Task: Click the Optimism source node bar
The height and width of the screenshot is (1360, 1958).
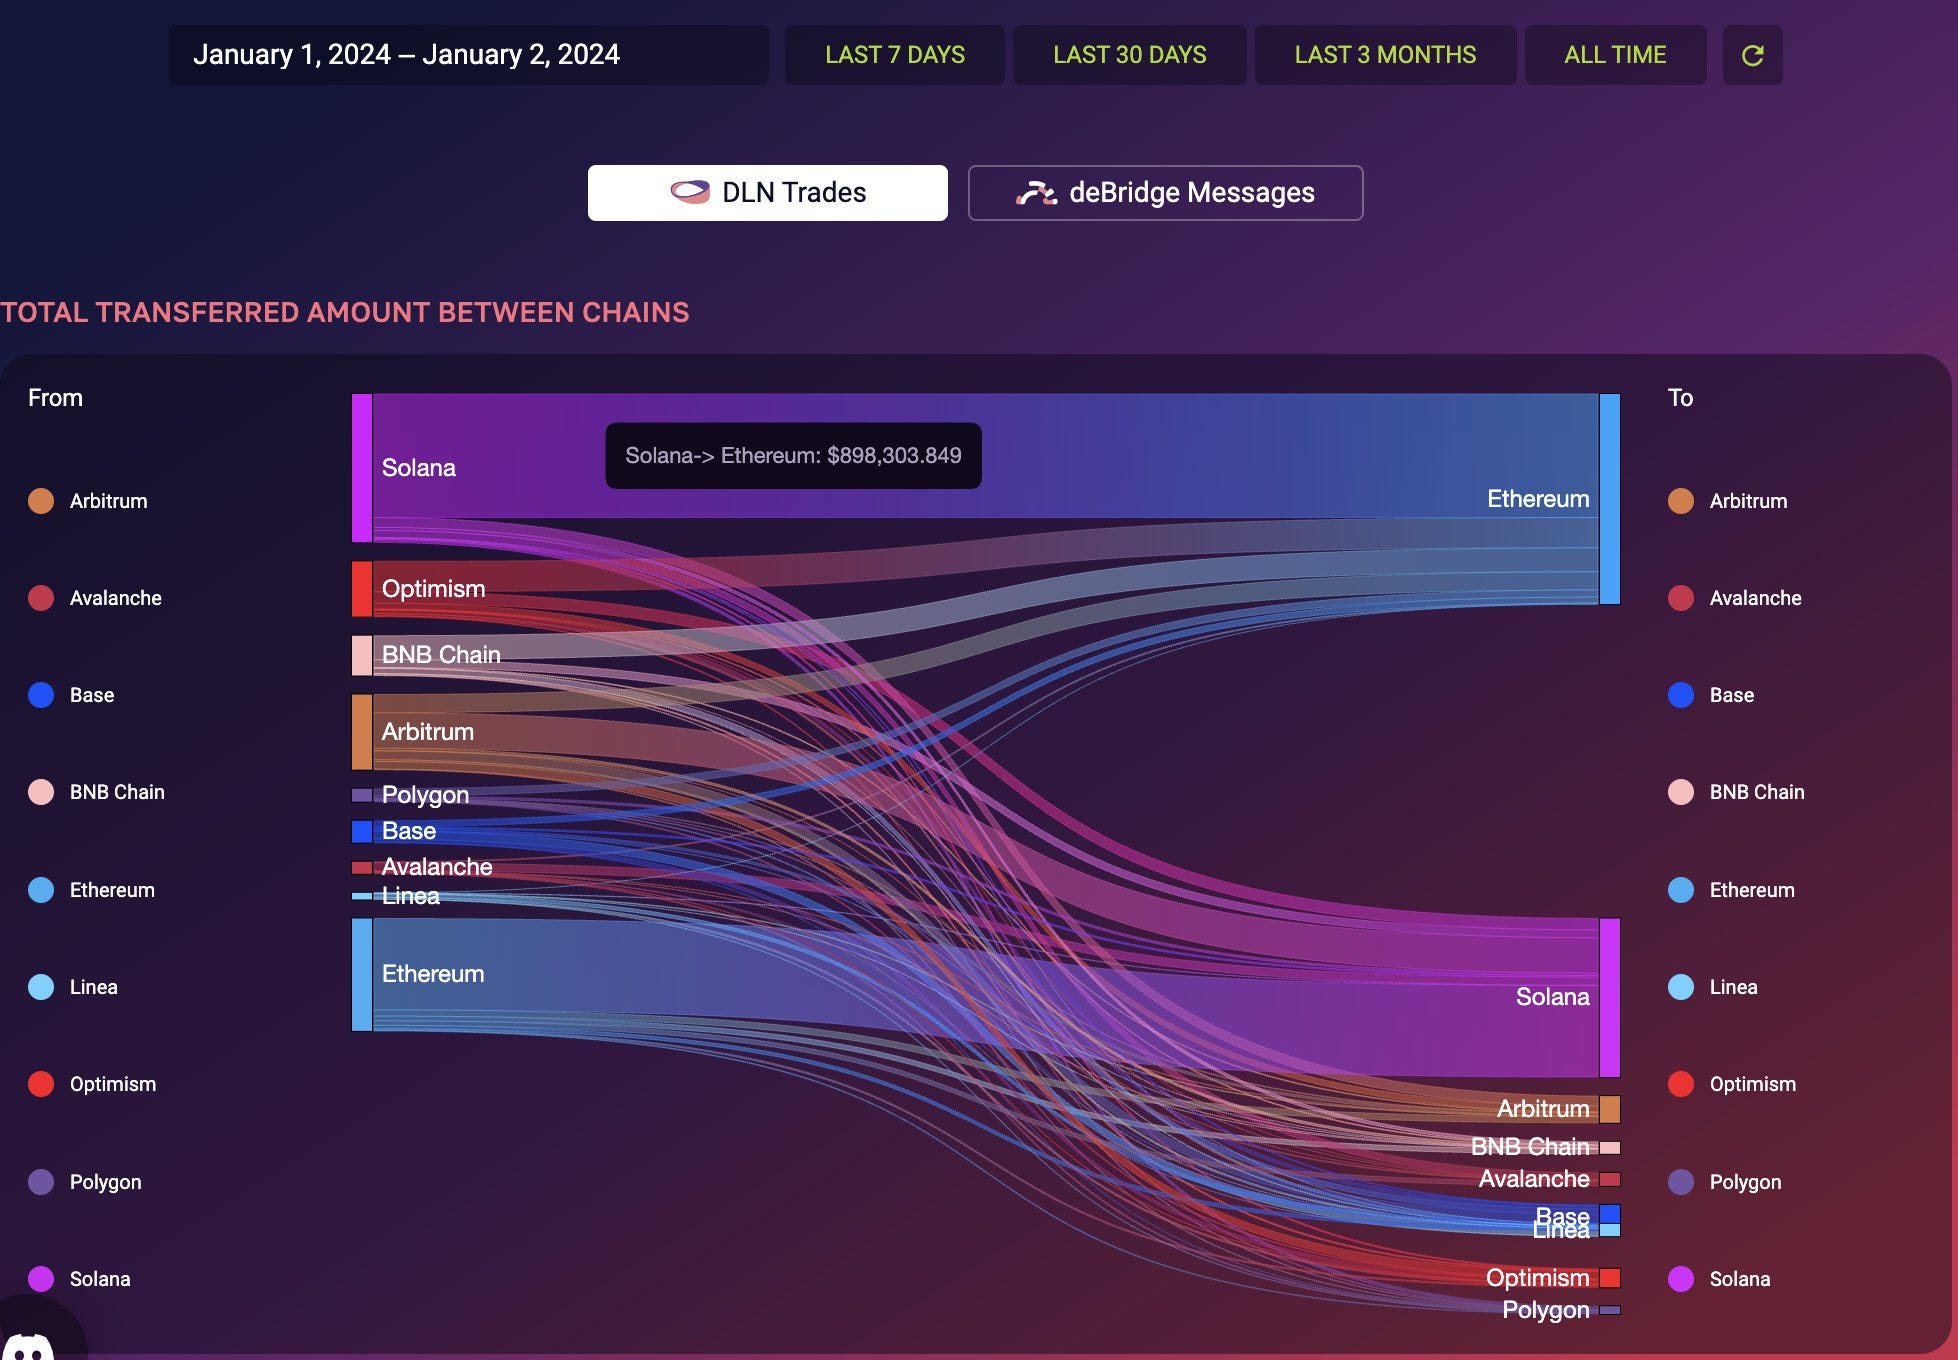Action: pyautogui.click(x=362, y=589)
